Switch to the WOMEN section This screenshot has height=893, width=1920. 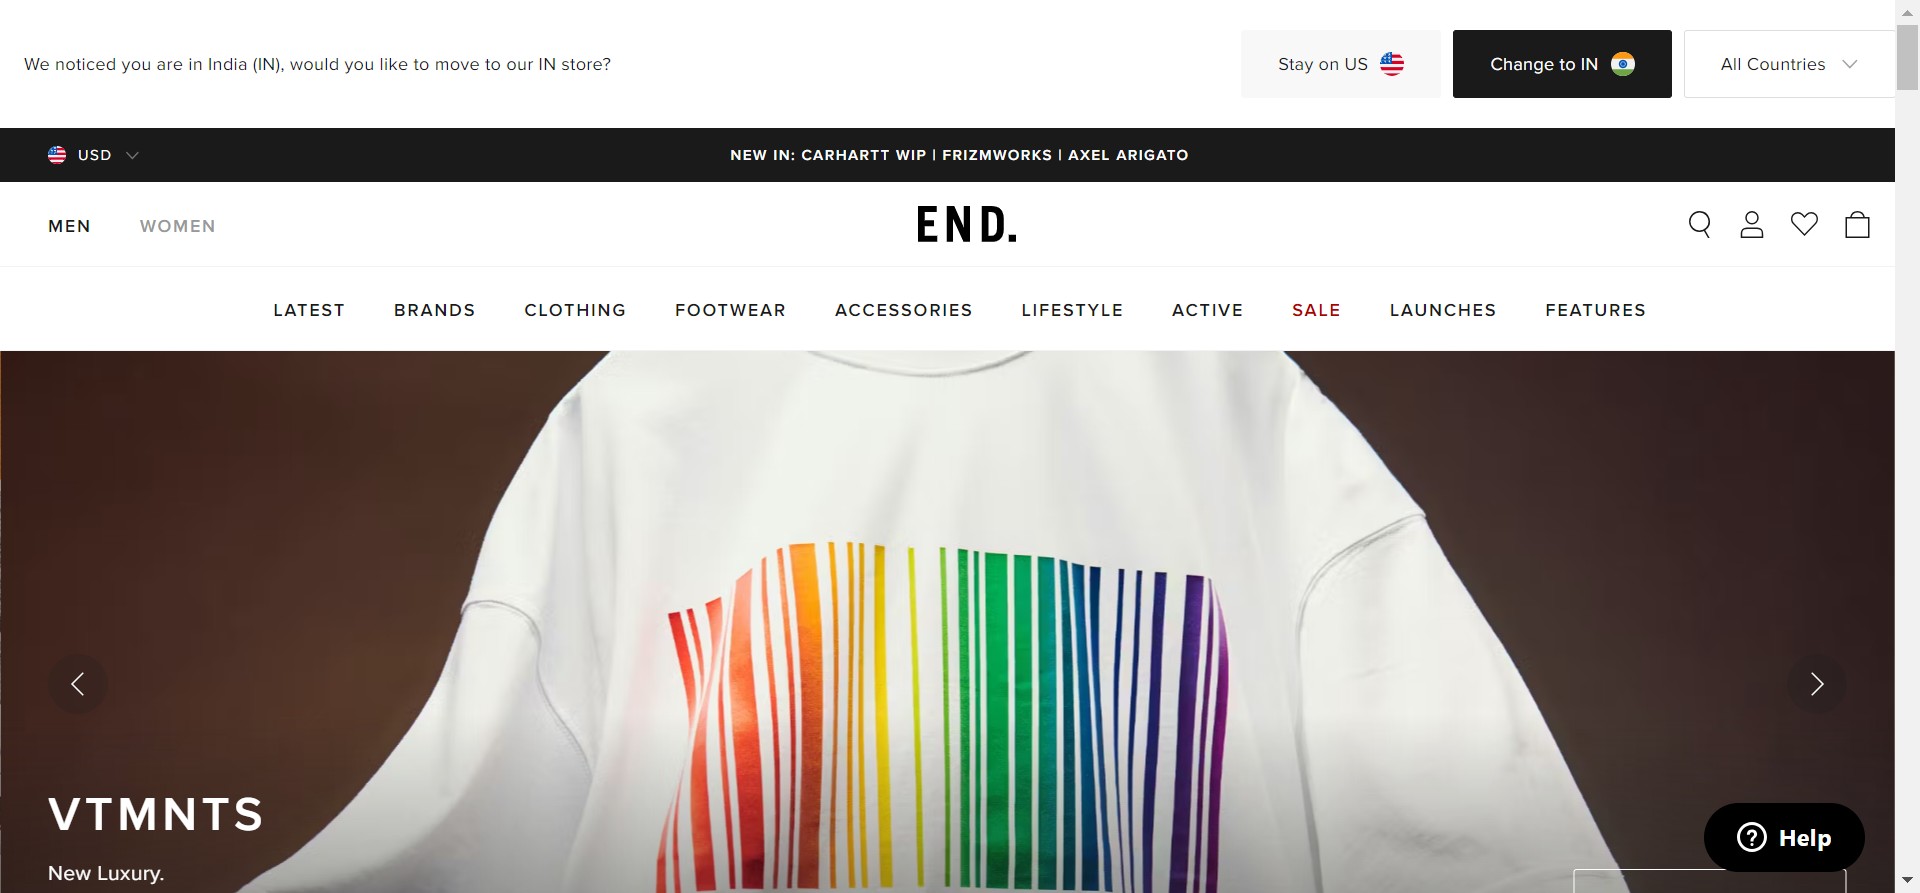point(178,226)
